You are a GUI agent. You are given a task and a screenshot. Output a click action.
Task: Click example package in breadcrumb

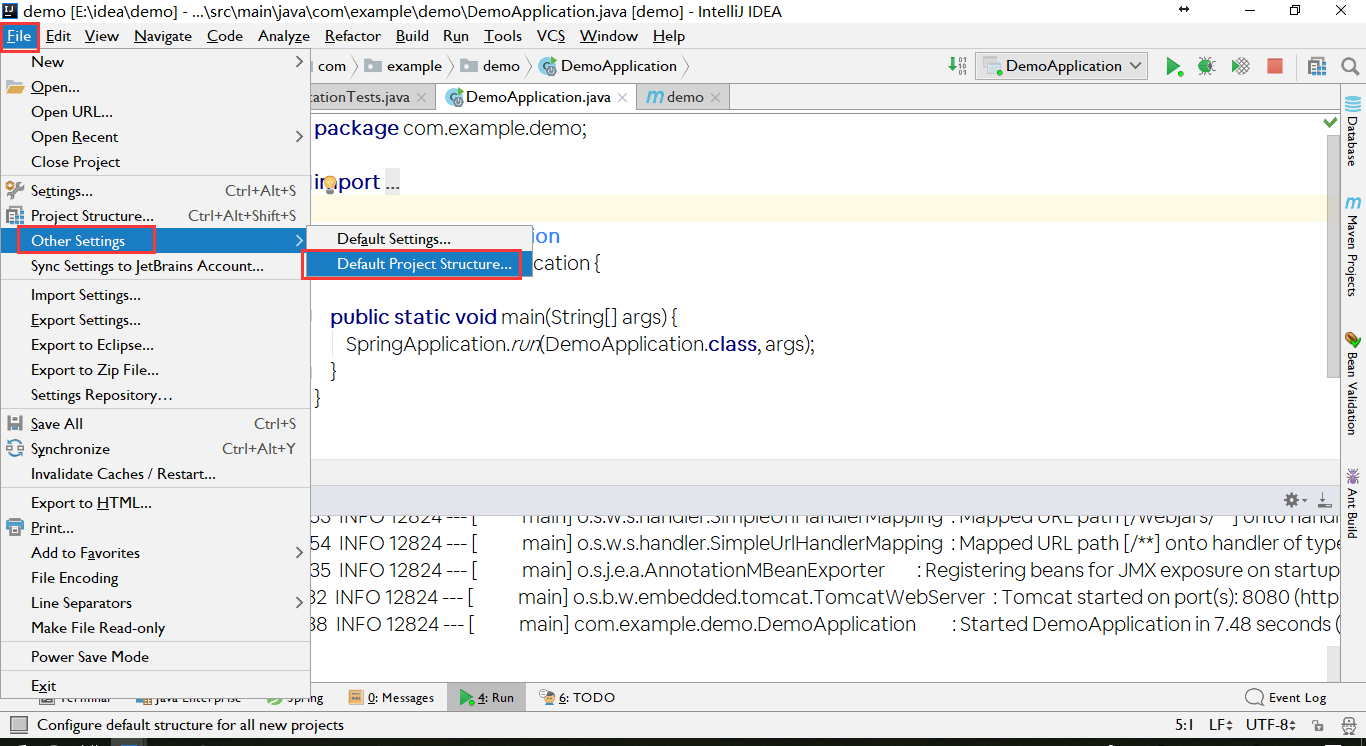tap(404, 66)
